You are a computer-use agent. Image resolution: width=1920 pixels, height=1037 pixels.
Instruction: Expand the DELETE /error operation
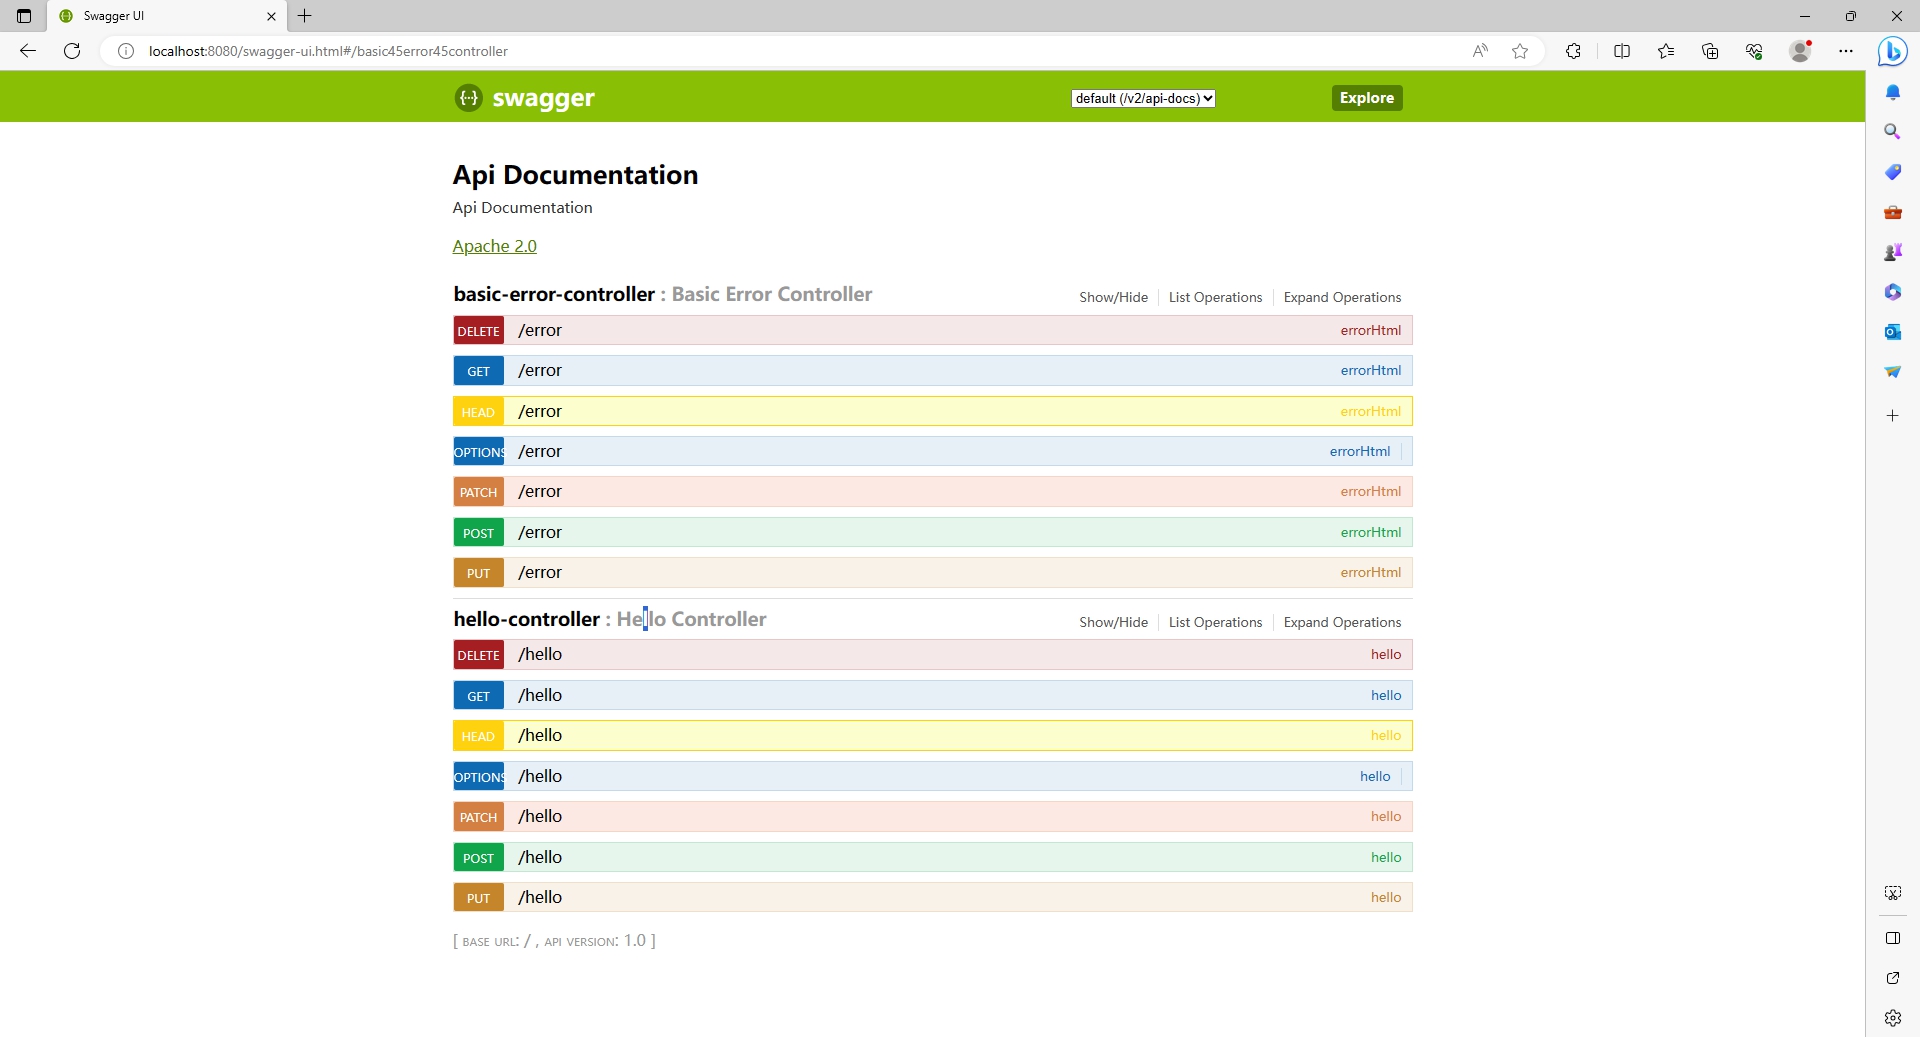point(932,330)
